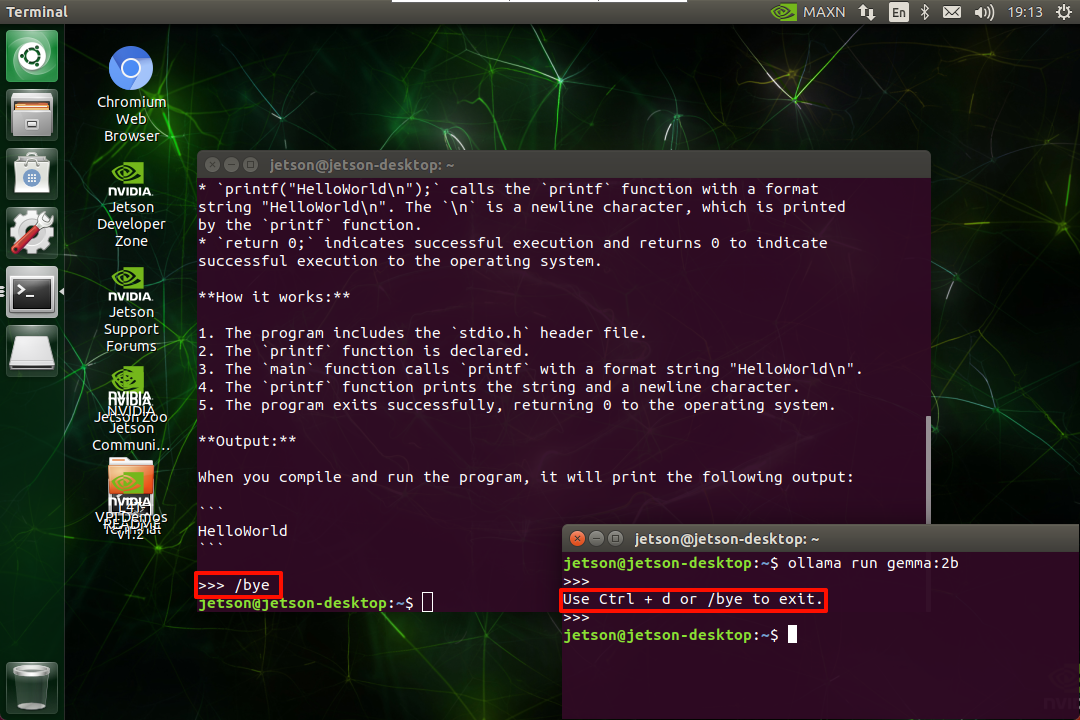The width and height of the screenshot is (1080, 720).
Task: Open the mail envelope messaging indicator
Action: point(952,12)
